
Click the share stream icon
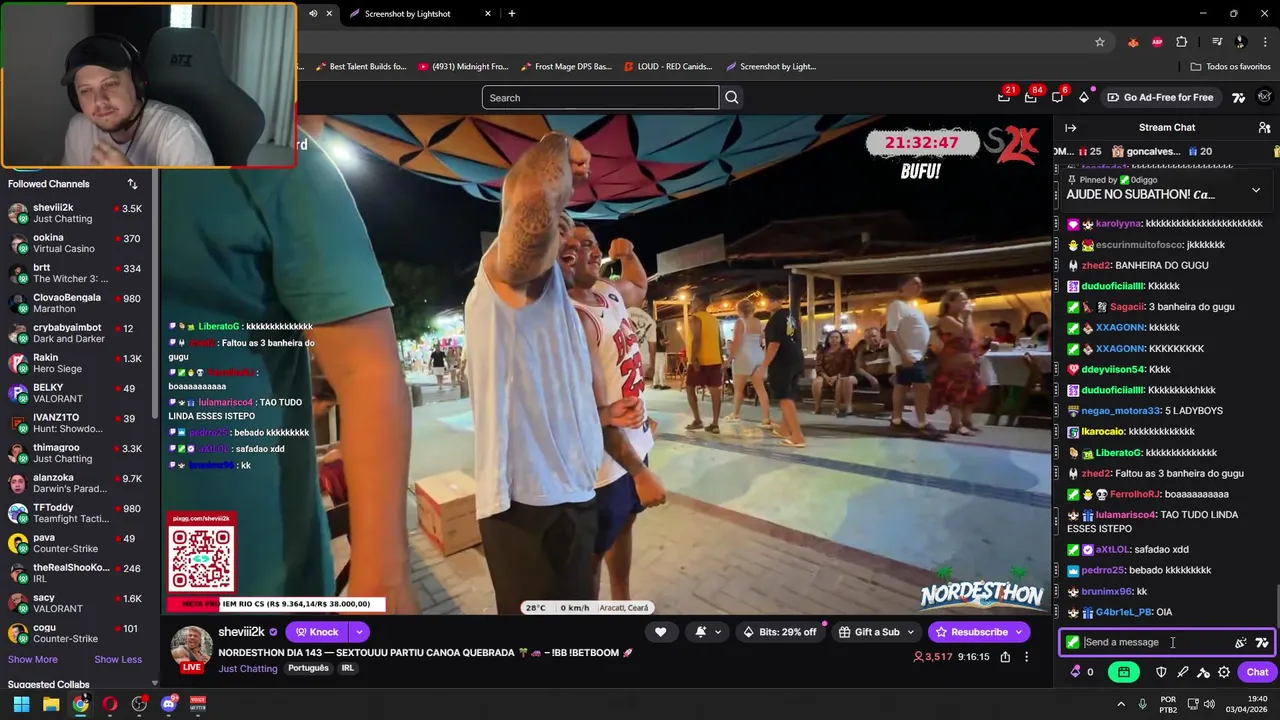pyautogui.click(x=1005, y=657)
